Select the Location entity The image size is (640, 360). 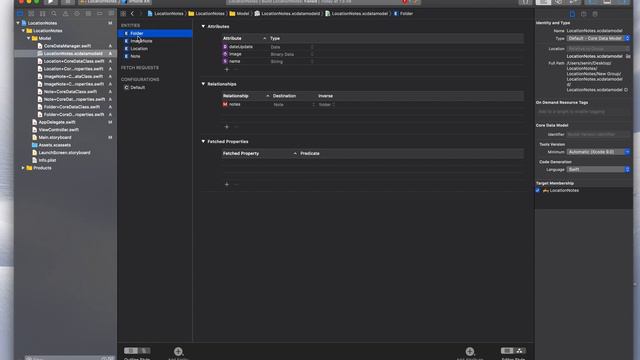155,49
